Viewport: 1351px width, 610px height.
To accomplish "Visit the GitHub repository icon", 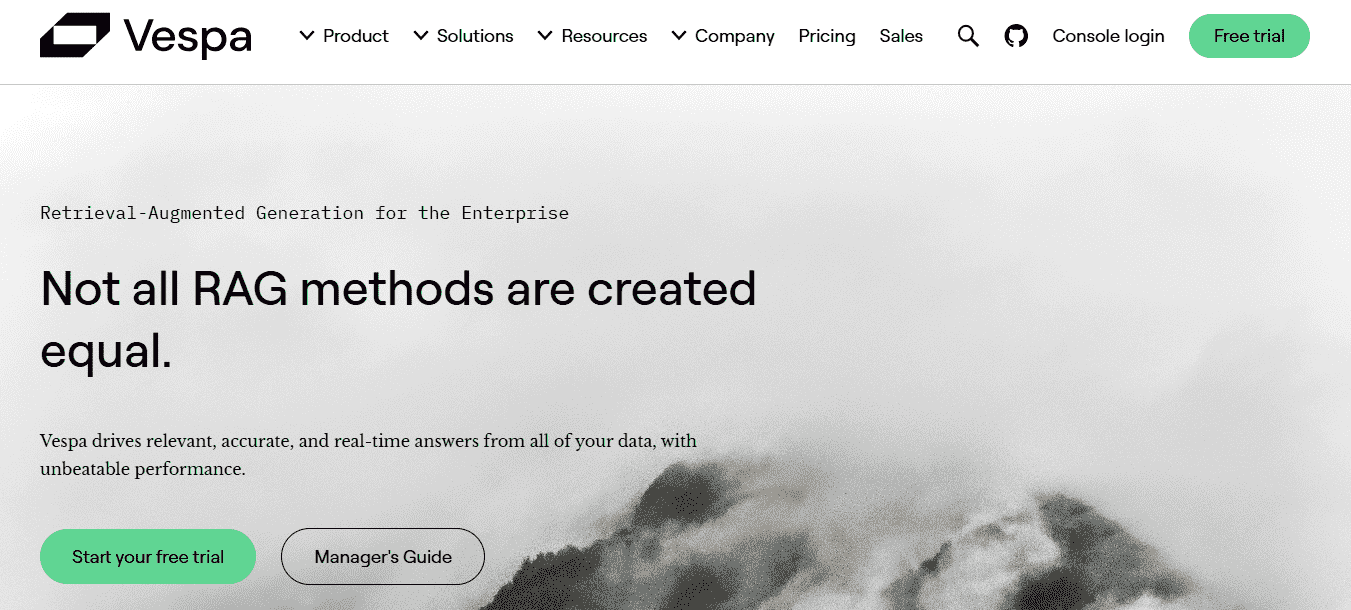I will [x=1016, y=36].
